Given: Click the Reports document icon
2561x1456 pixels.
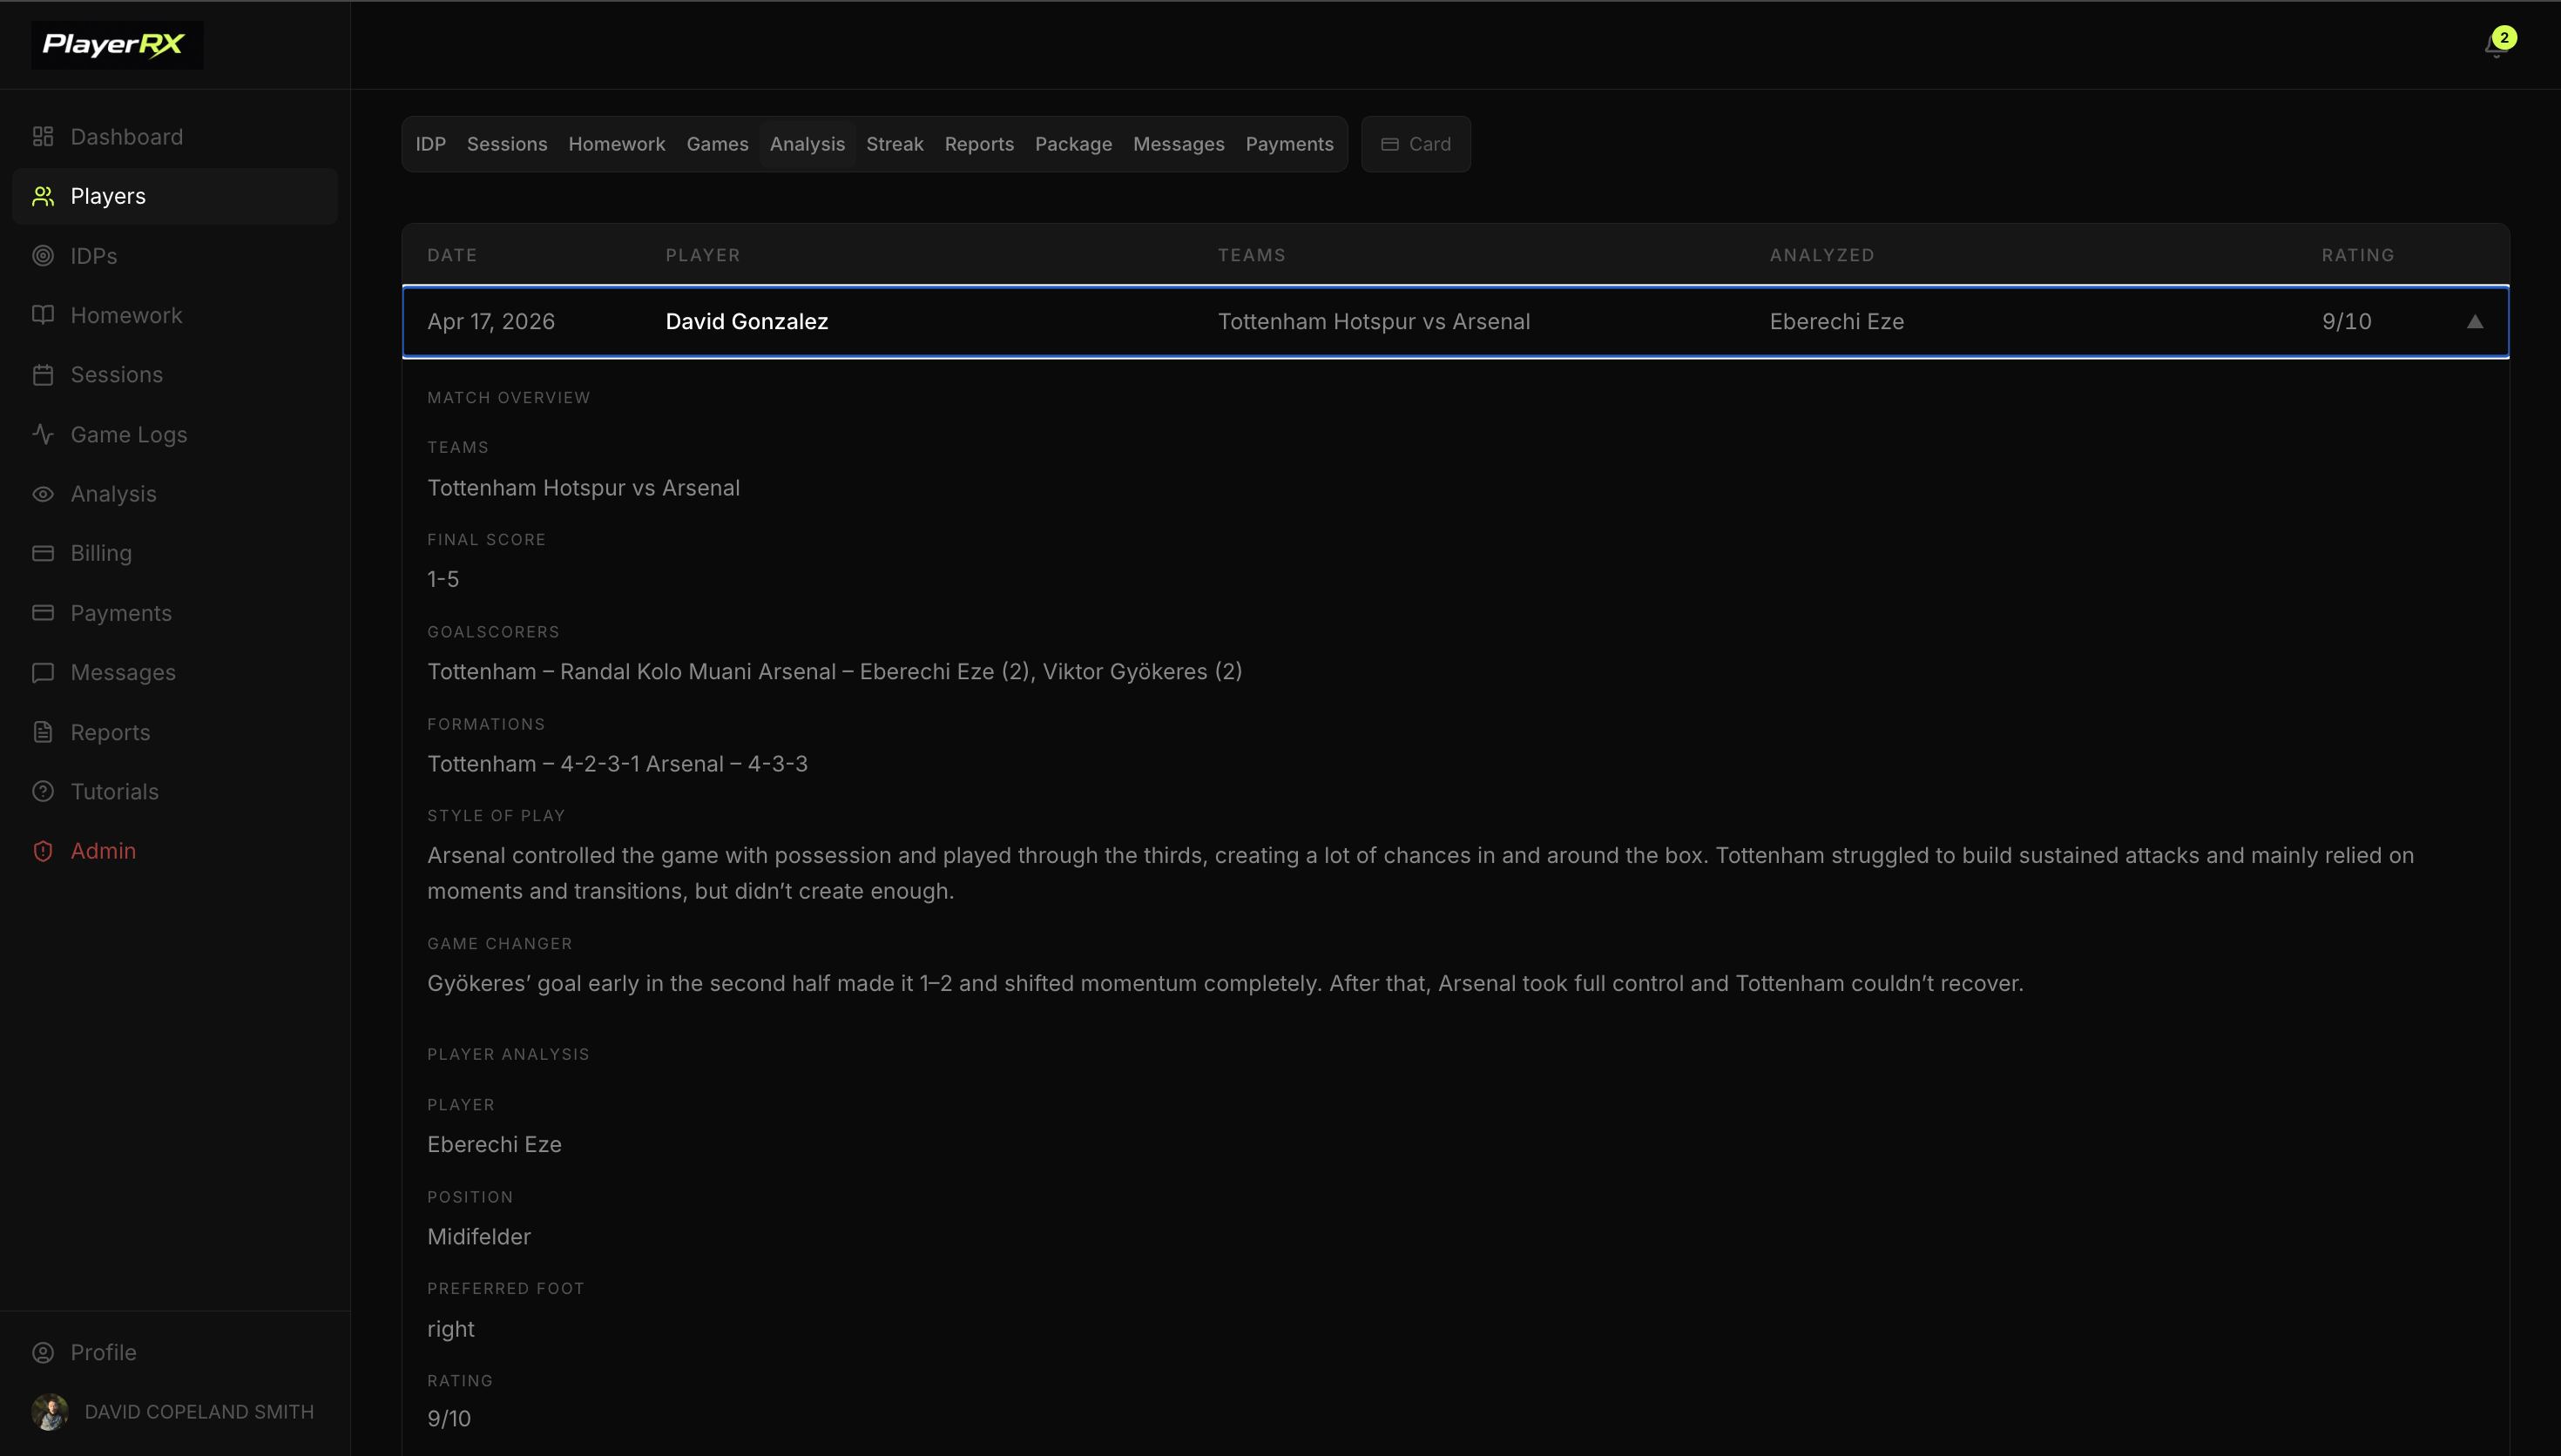Looking at the screenshot, I should 43,732.
